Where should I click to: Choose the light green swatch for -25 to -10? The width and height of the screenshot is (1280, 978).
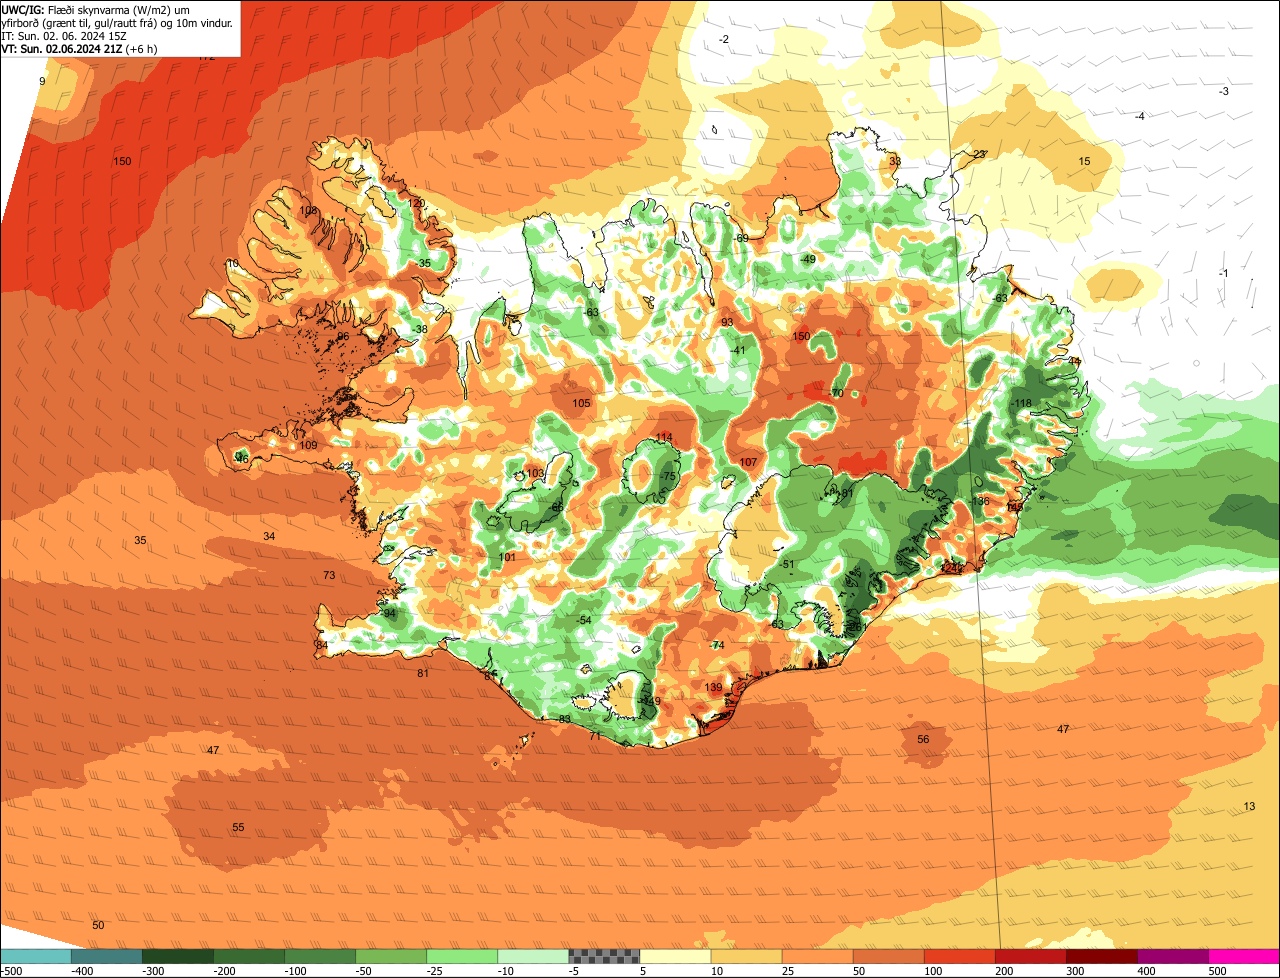pyautogui.click(x=462, y=956)
